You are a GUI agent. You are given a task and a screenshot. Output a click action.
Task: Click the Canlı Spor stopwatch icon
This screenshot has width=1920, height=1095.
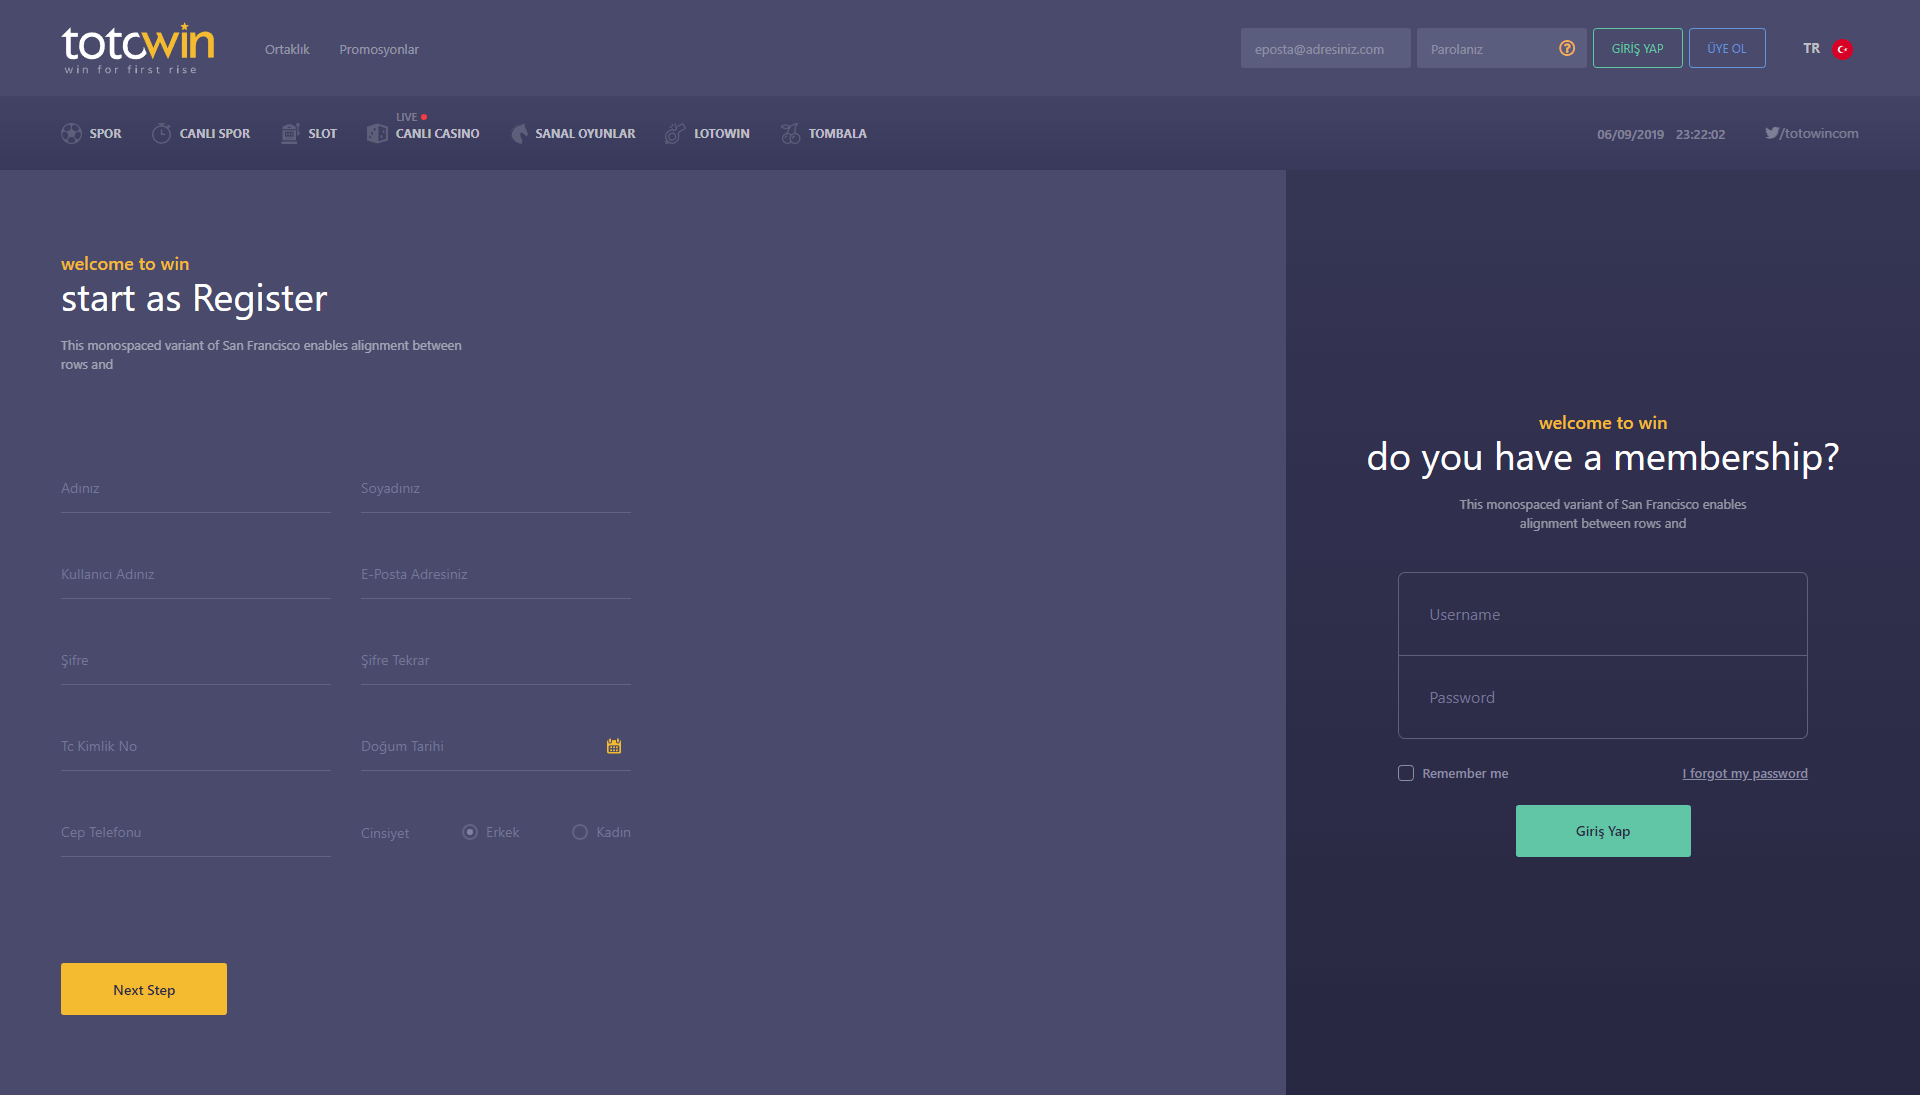(x=161, y=133)
